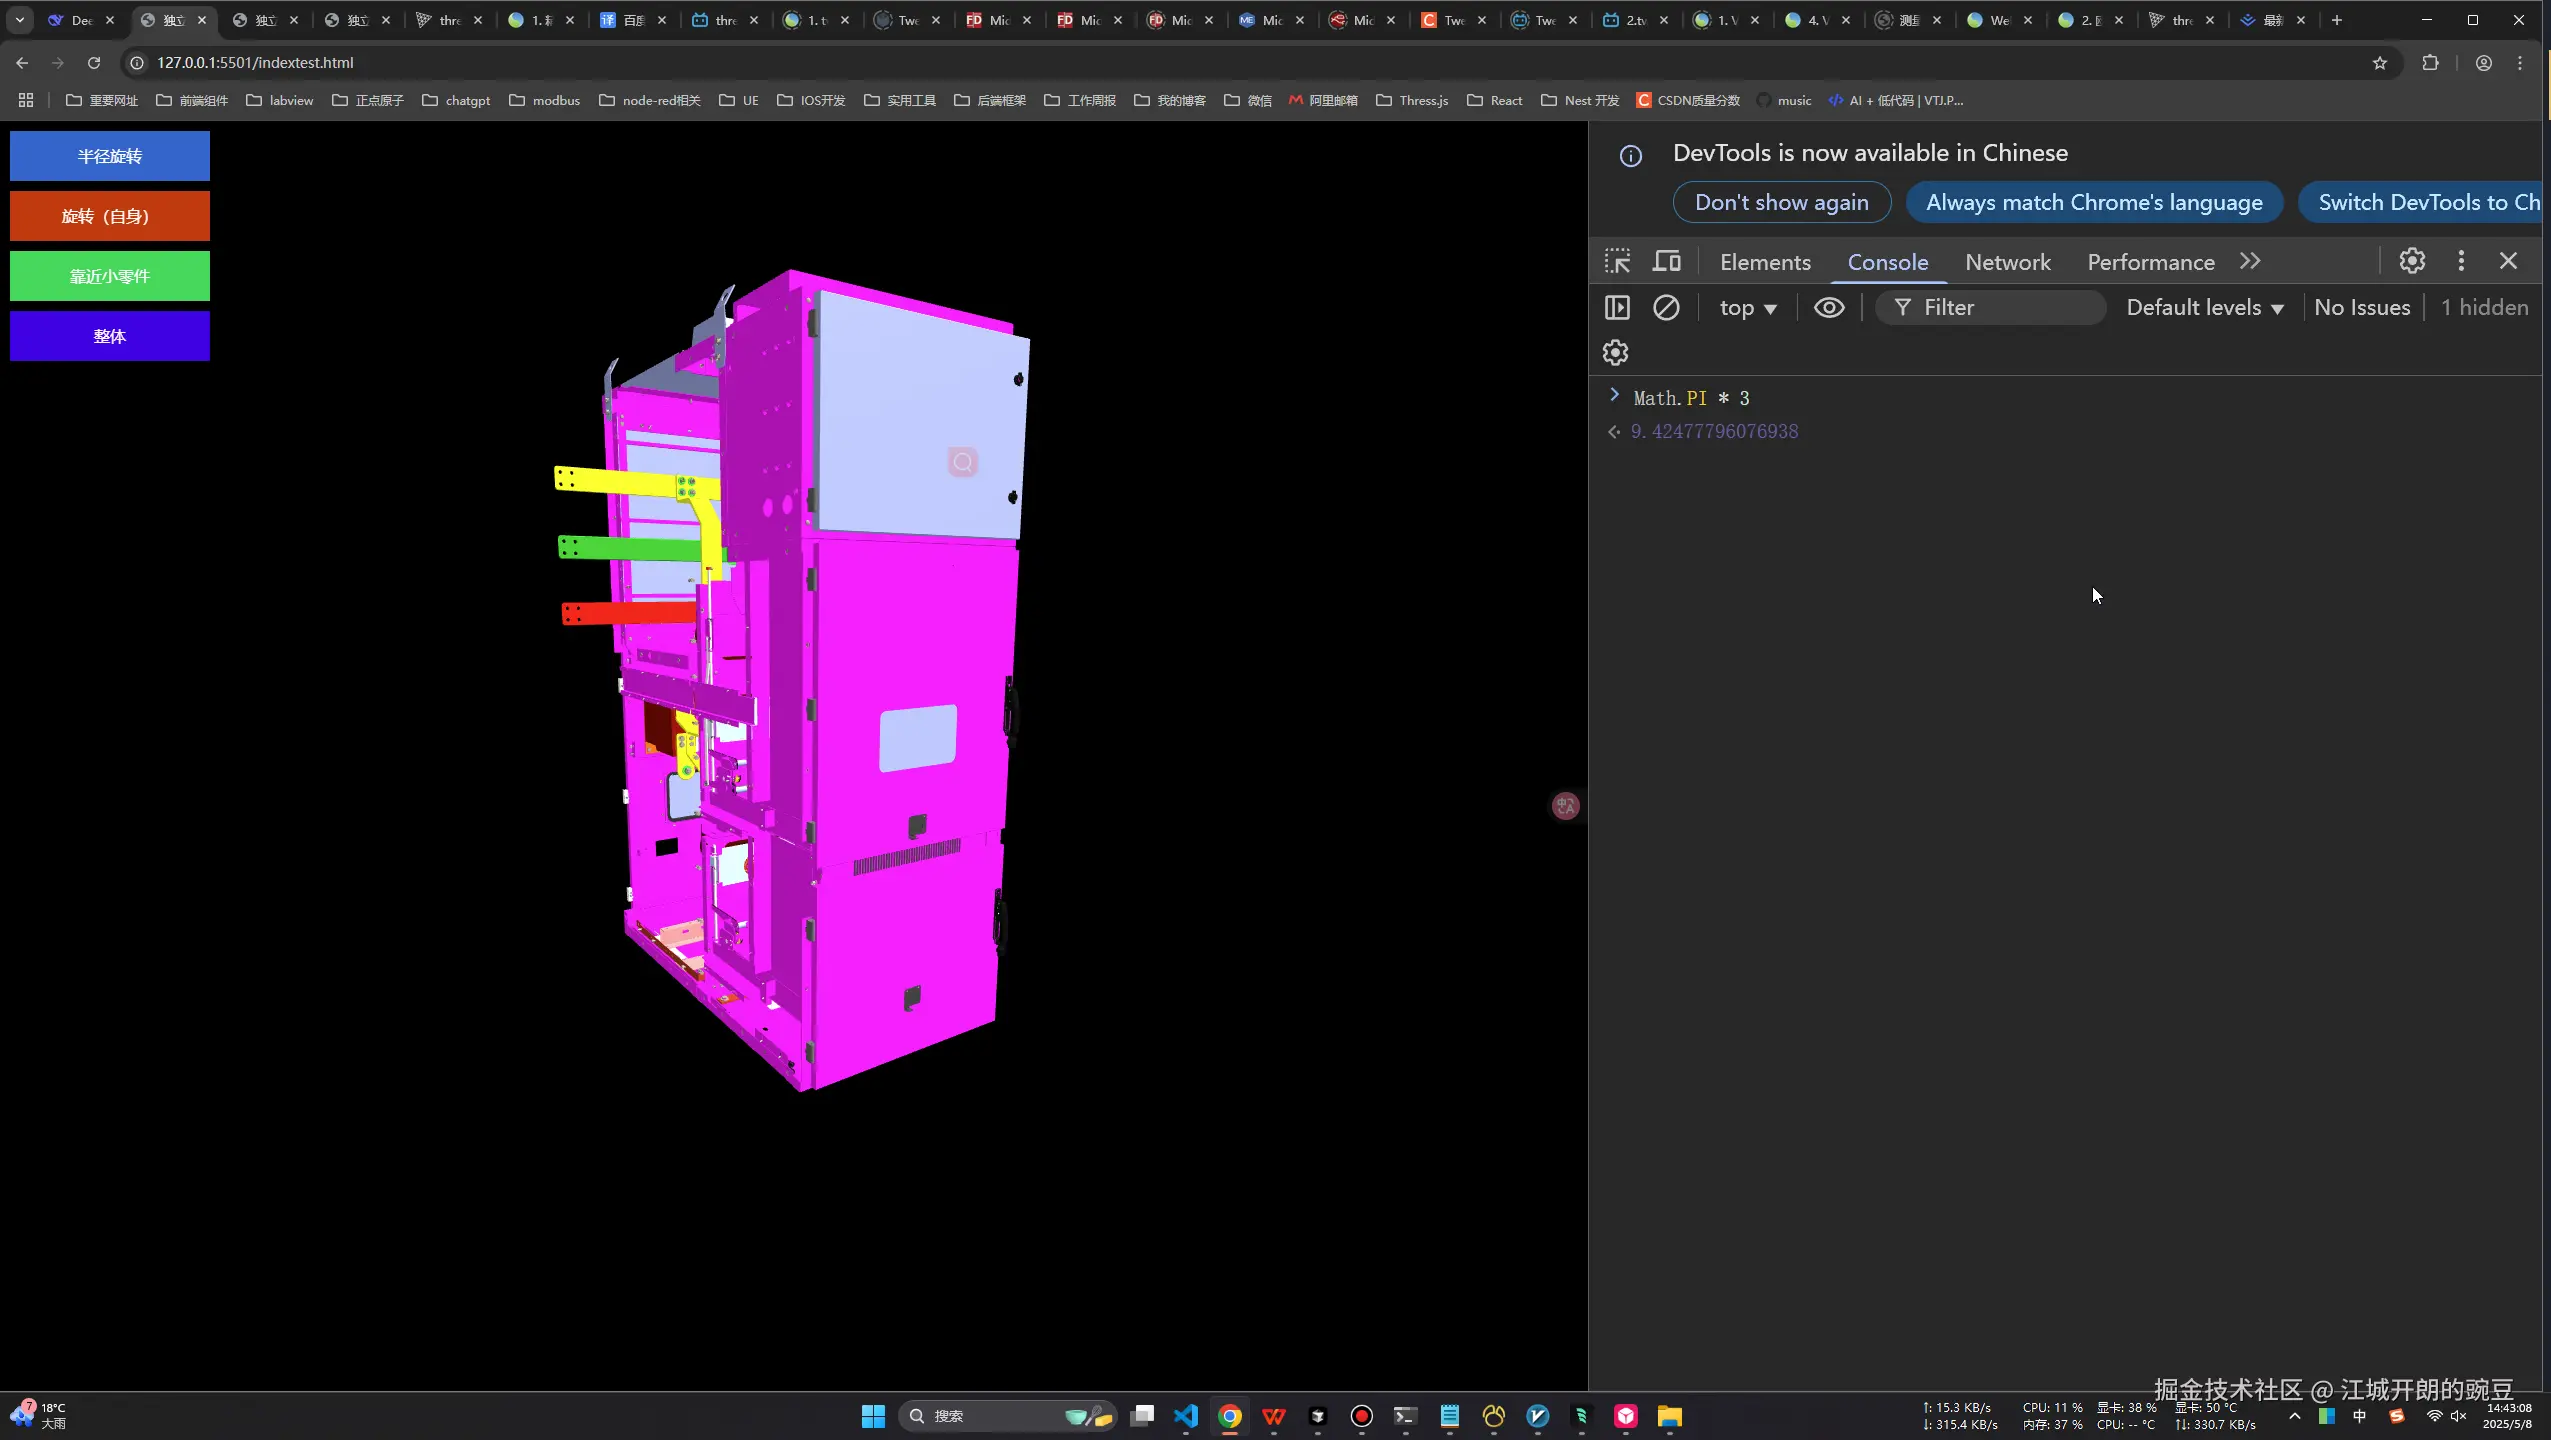The width and height of the screenshot is (2551, 1440).
Task: Click the live expression eye icon
Action: [1829, 307]
